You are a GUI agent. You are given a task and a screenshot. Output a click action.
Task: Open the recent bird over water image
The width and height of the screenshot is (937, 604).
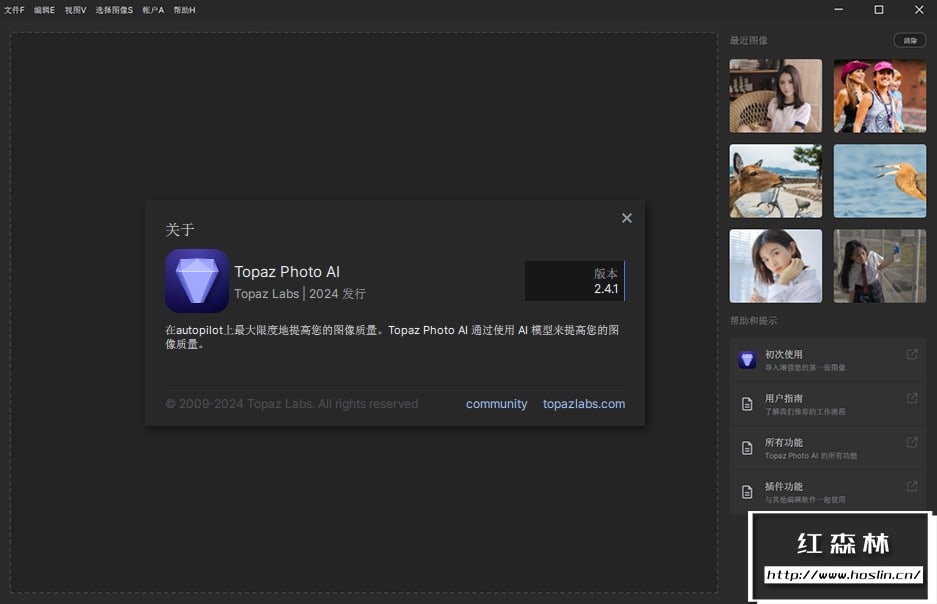(x=880, y=181)
